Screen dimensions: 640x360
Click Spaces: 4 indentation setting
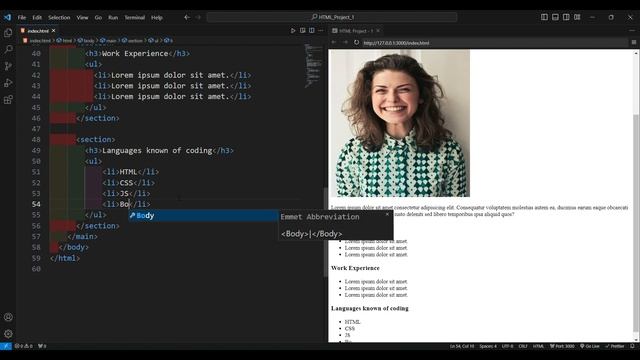(x=488, y=346)
